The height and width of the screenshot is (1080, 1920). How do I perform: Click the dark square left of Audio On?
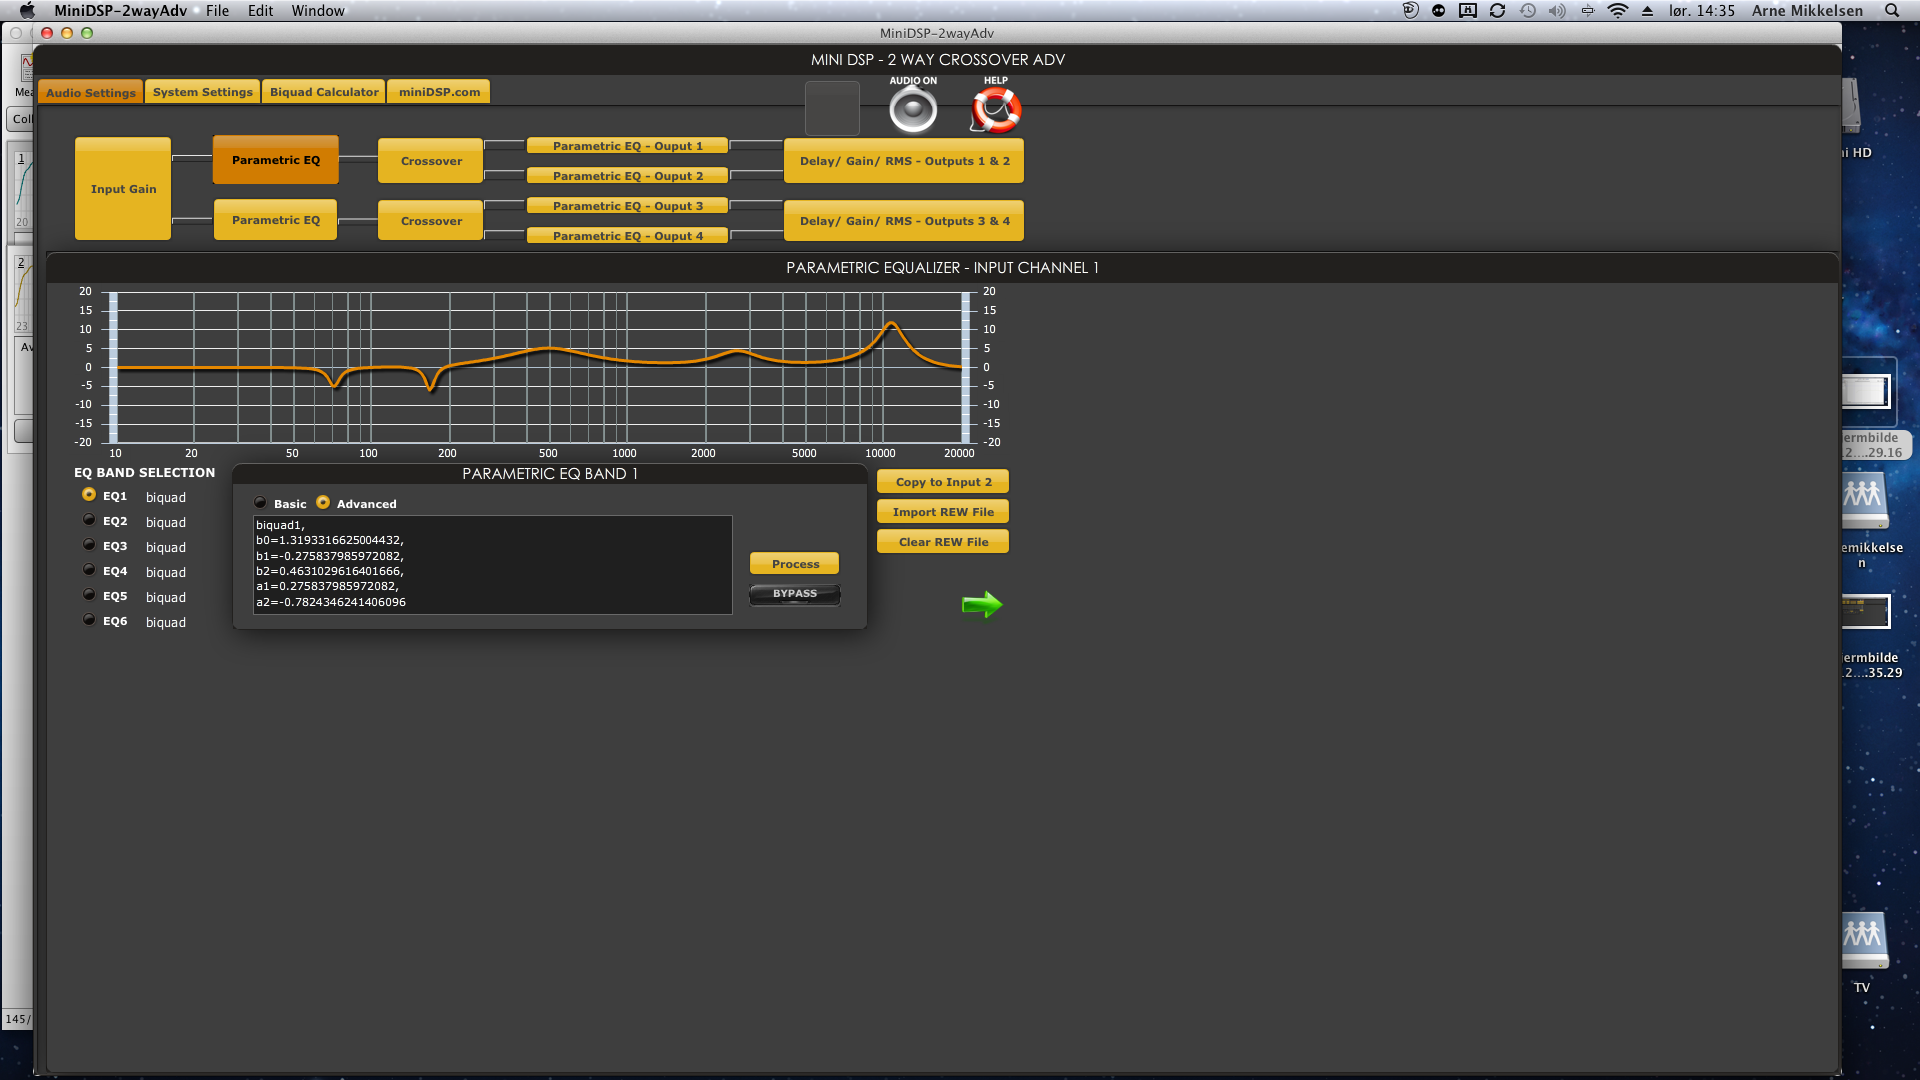(x=832, y=108)
